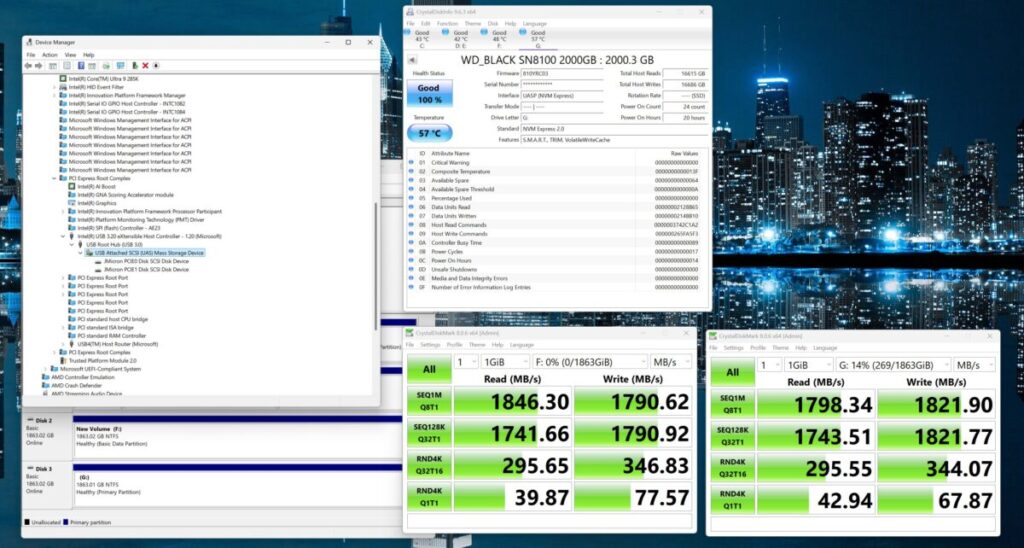The width and height of the screenshot is (1024, 548).
Task: Click the disable device down-arrow toolbar icon
Action: 156,65
